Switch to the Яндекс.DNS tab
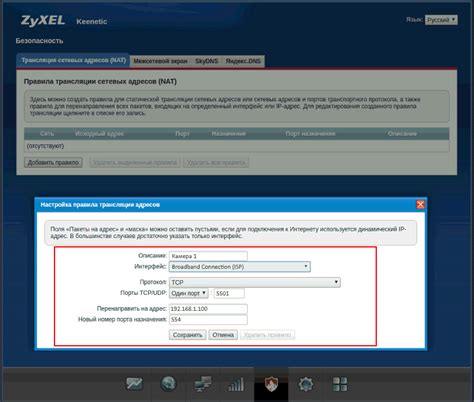The height and width of the screenshot is (402, 474). (243, 61)
